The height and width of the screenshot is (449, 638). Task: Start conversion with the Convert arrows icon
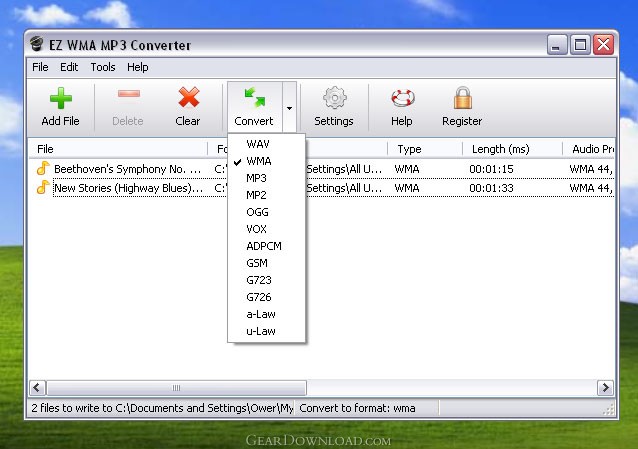pyautogui.click(x=254, y=97)
